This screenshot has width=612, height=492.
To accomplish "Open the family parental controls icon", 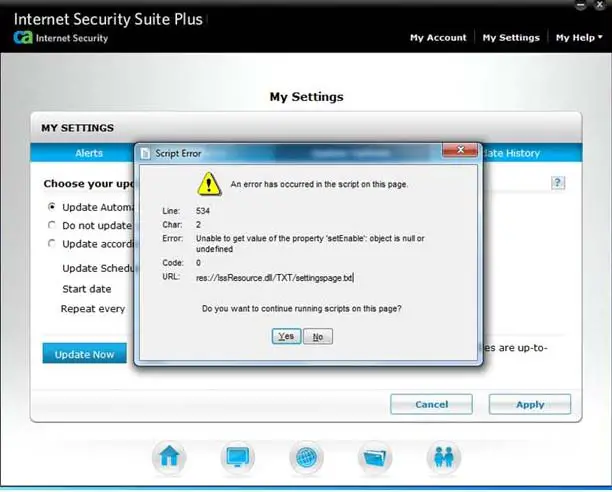I will [x=444, y=457].
